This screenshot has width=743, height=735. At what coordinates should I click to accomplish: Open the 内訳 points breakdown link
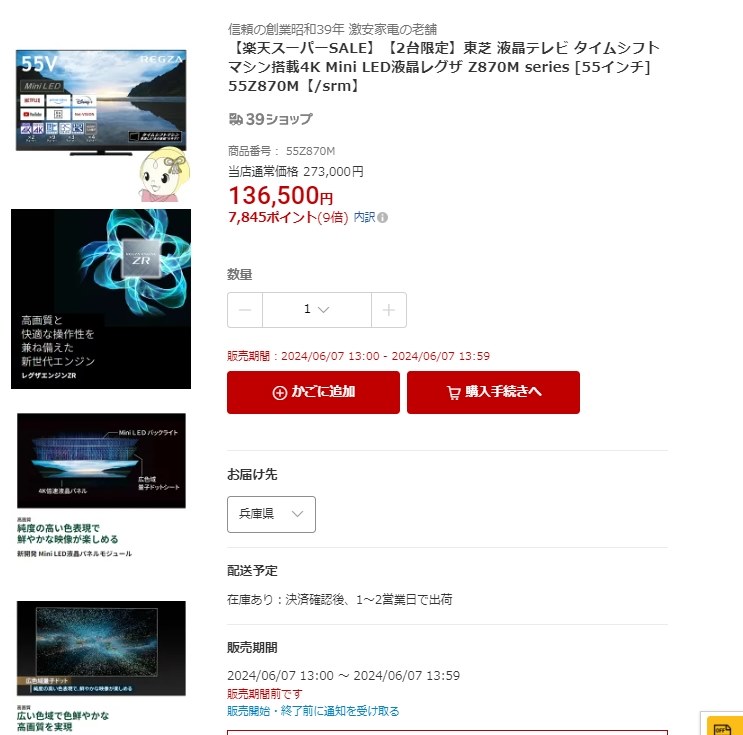(x=364, y=217)
